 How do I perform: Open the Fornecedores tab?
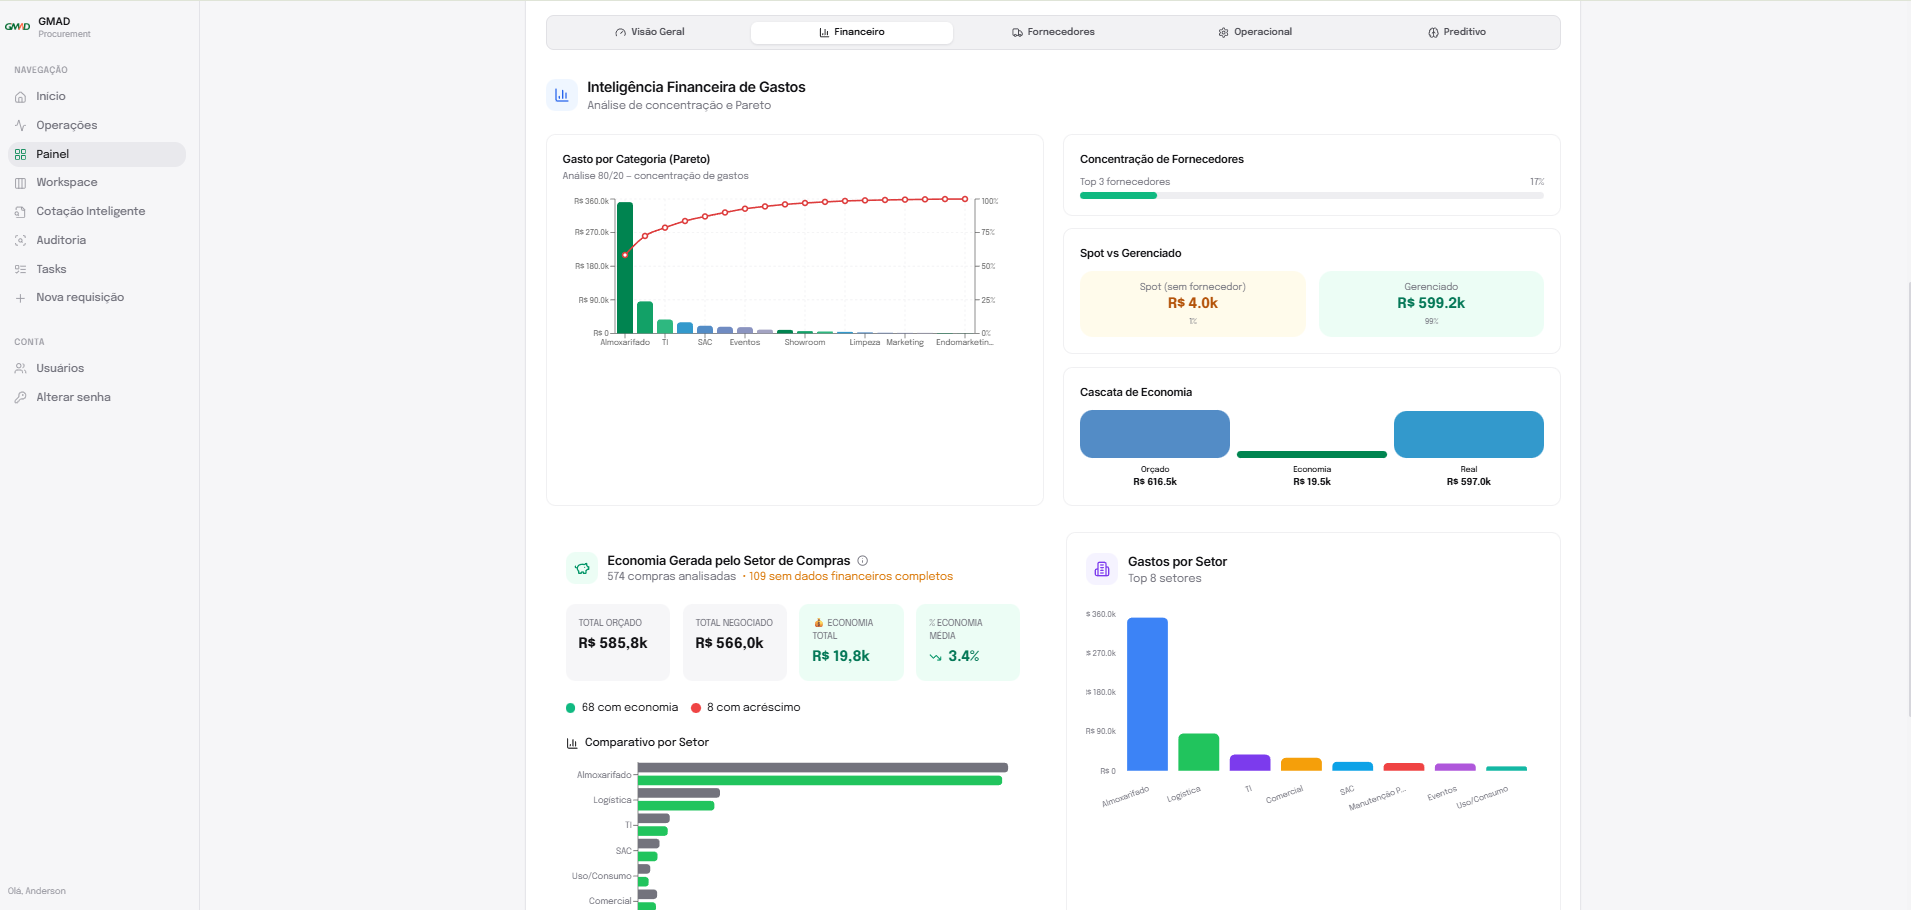click(1053, 32)
